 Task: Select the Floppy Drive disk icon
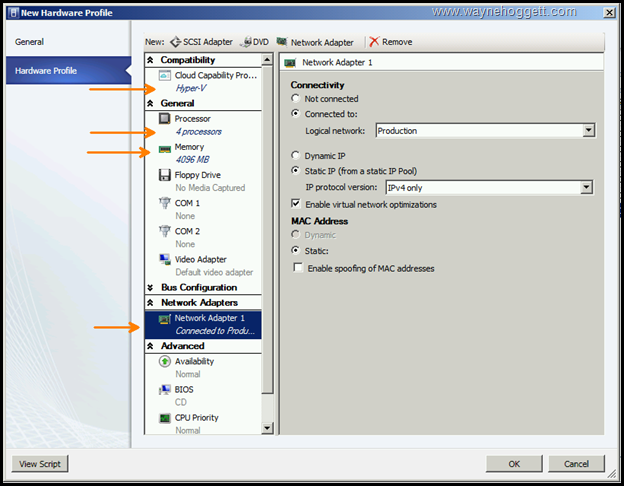(164, 175)
